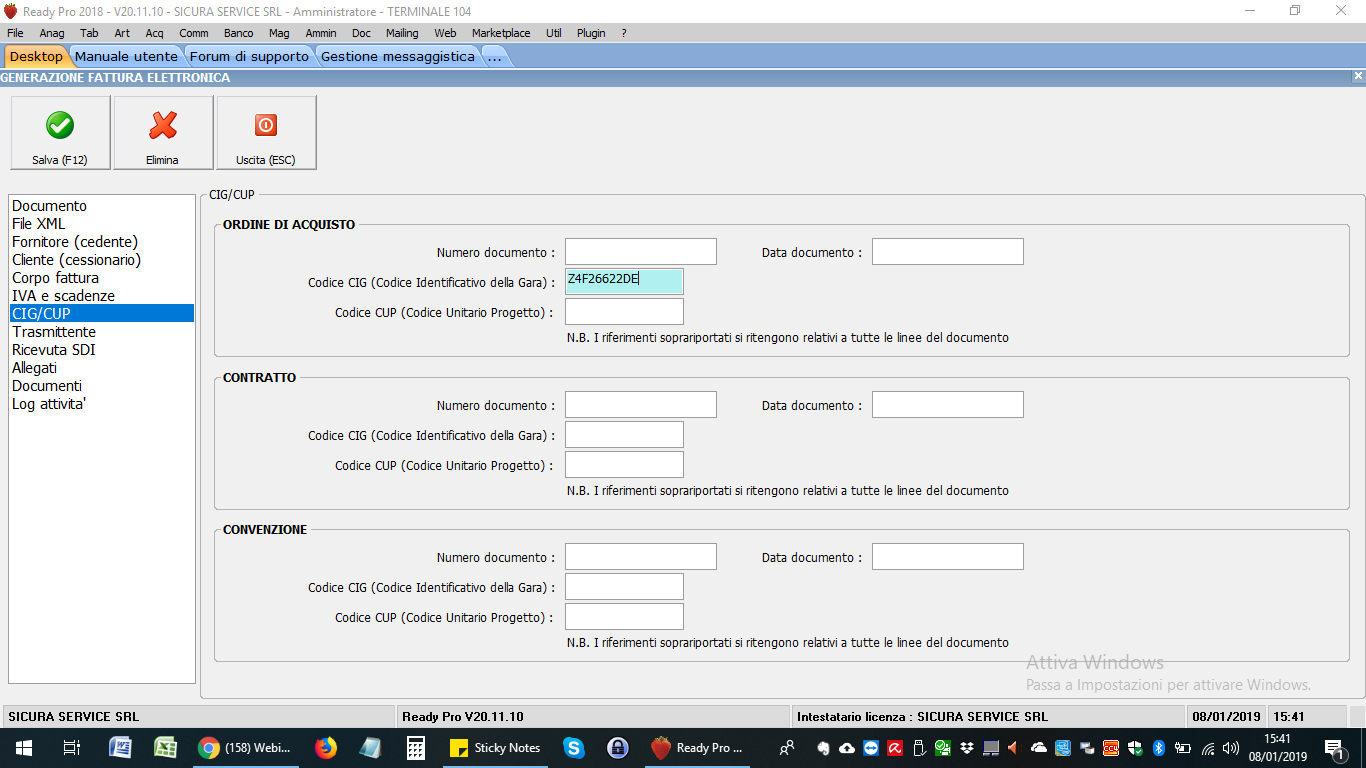Focus the Codice CIG field containing Z4F26622DE
Screen dimensions: 1366x768
[x=624, y=282]
